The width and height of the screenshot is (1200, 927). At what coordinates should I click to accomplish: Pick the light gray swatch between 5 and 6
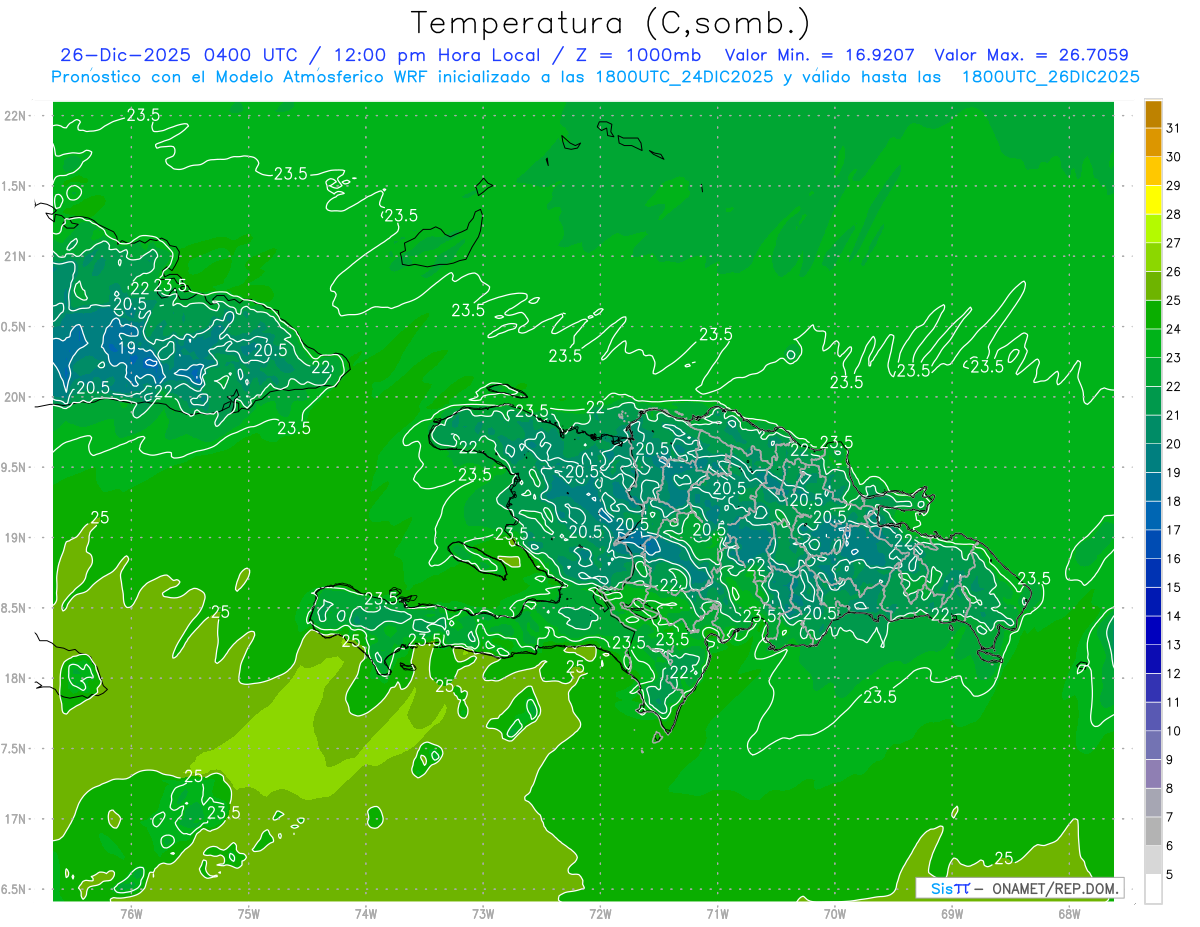coord(1153,860)
